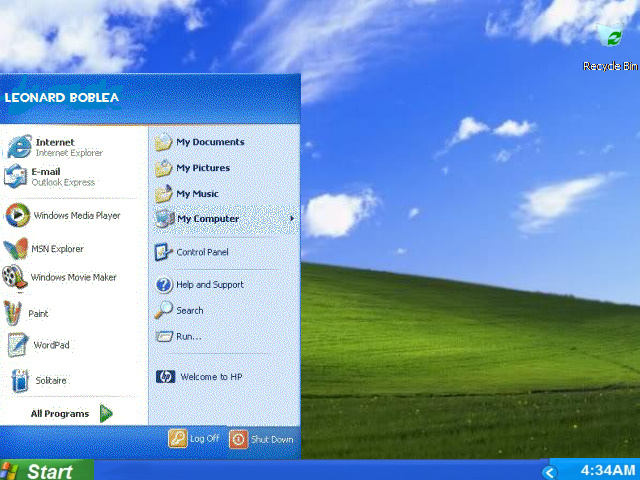
Task: Click the All Programs label
Action: (60, 413)
